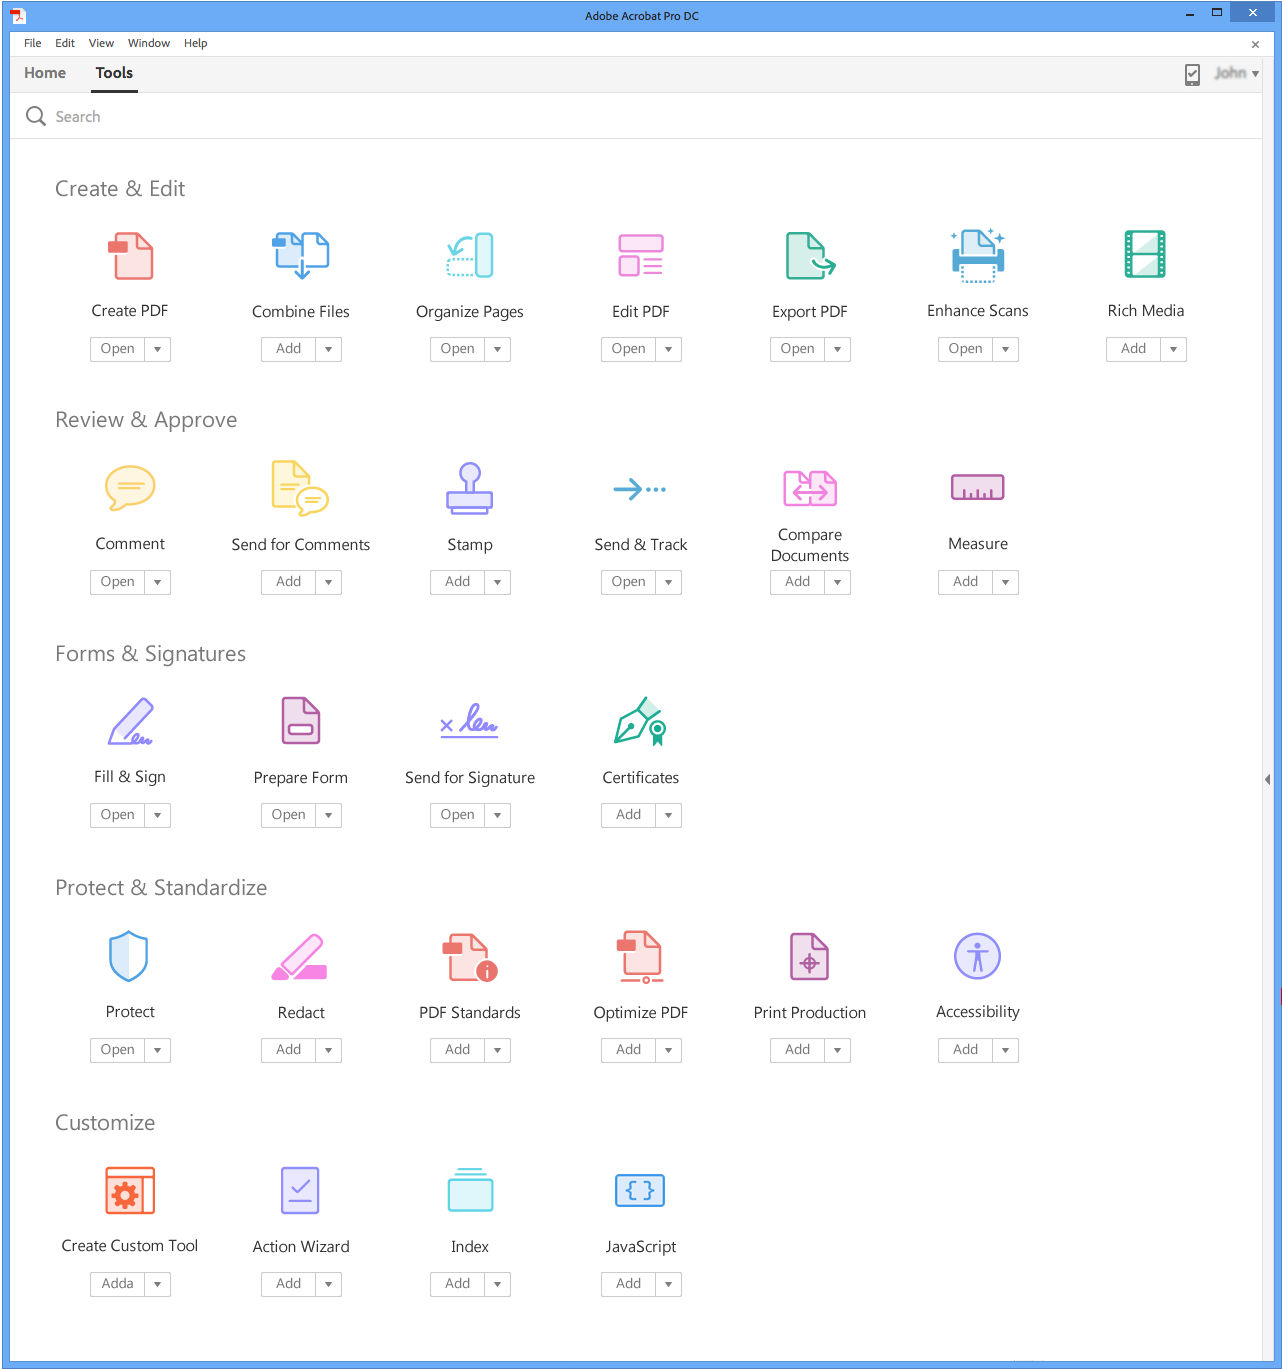Click the Fill & Sign pen icon
The width and height of the screenshot is (1282, 1369).
pos(130,722)
